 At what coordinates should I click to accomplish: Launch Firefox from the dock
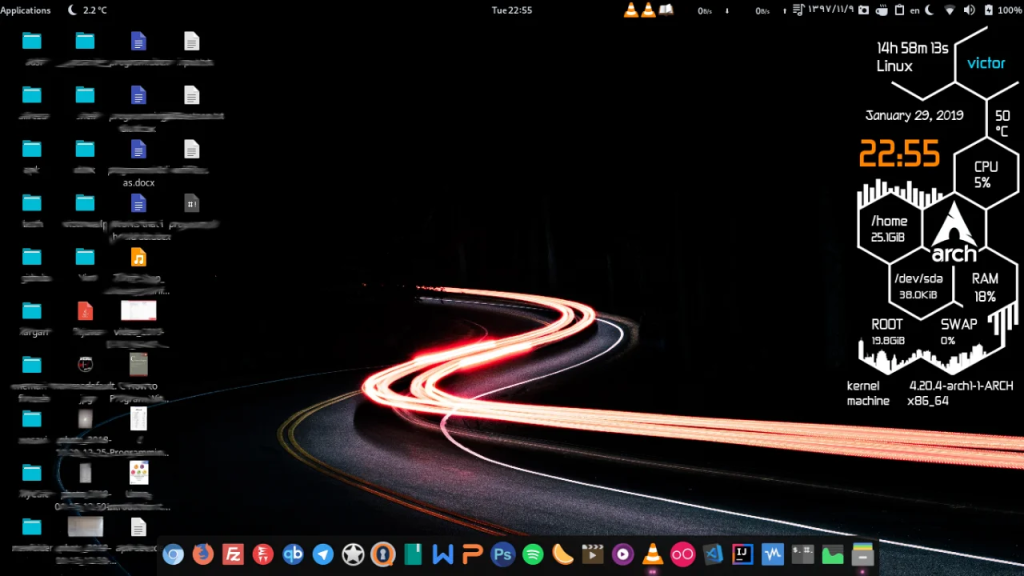tap(203, 554)
